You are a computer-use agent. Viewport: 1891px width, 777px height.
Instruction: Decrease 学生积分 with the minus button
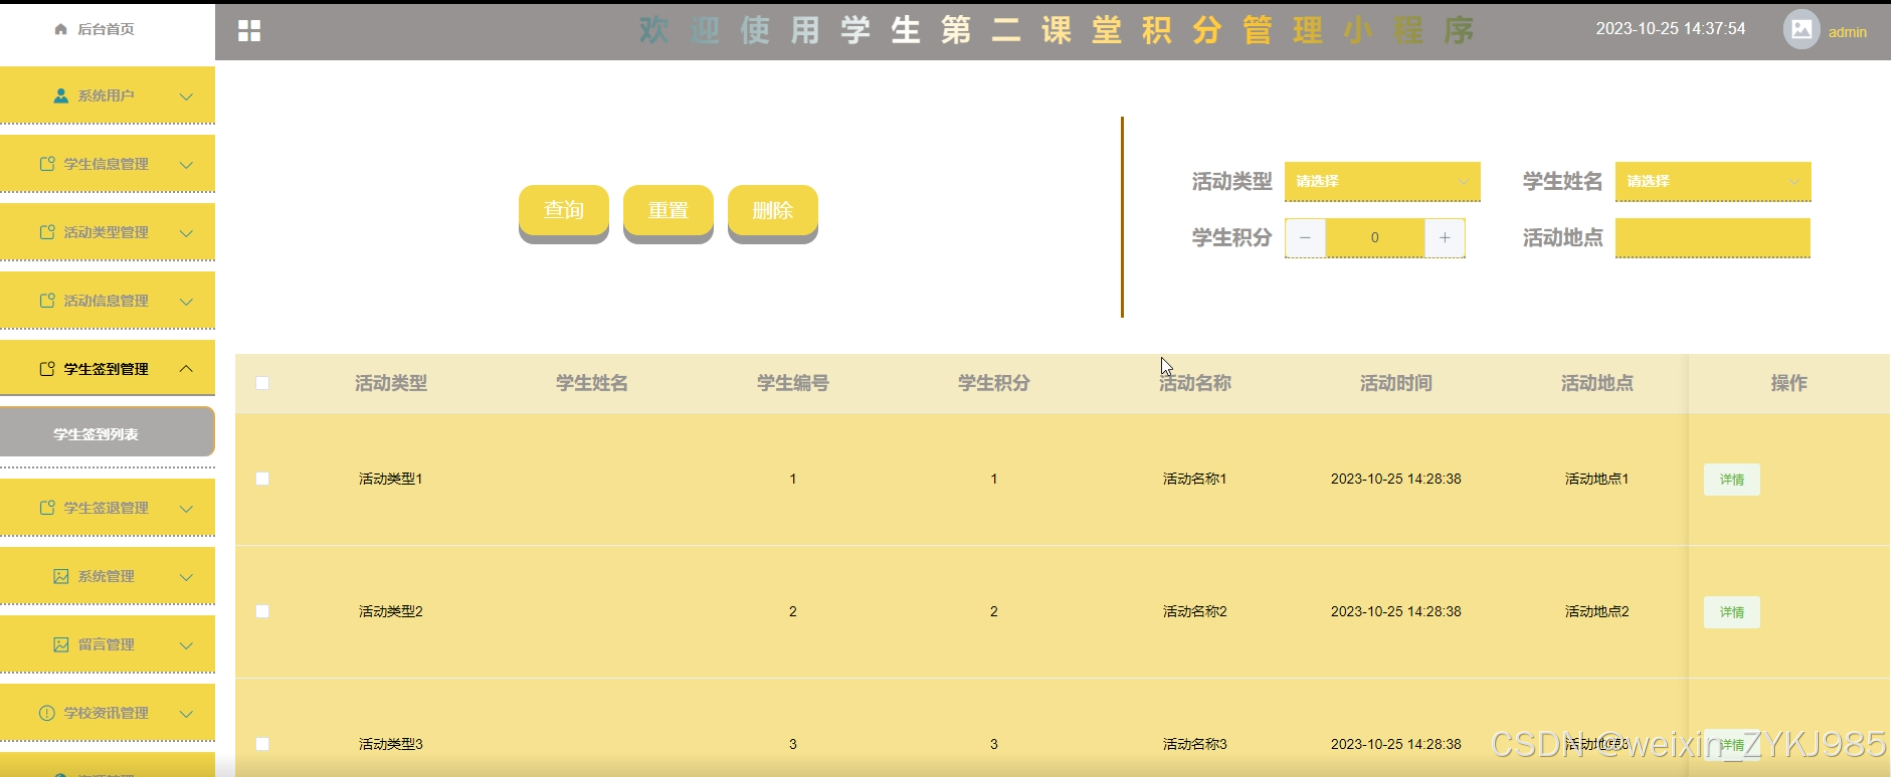pyautogui.click(x=1305, y=238)
